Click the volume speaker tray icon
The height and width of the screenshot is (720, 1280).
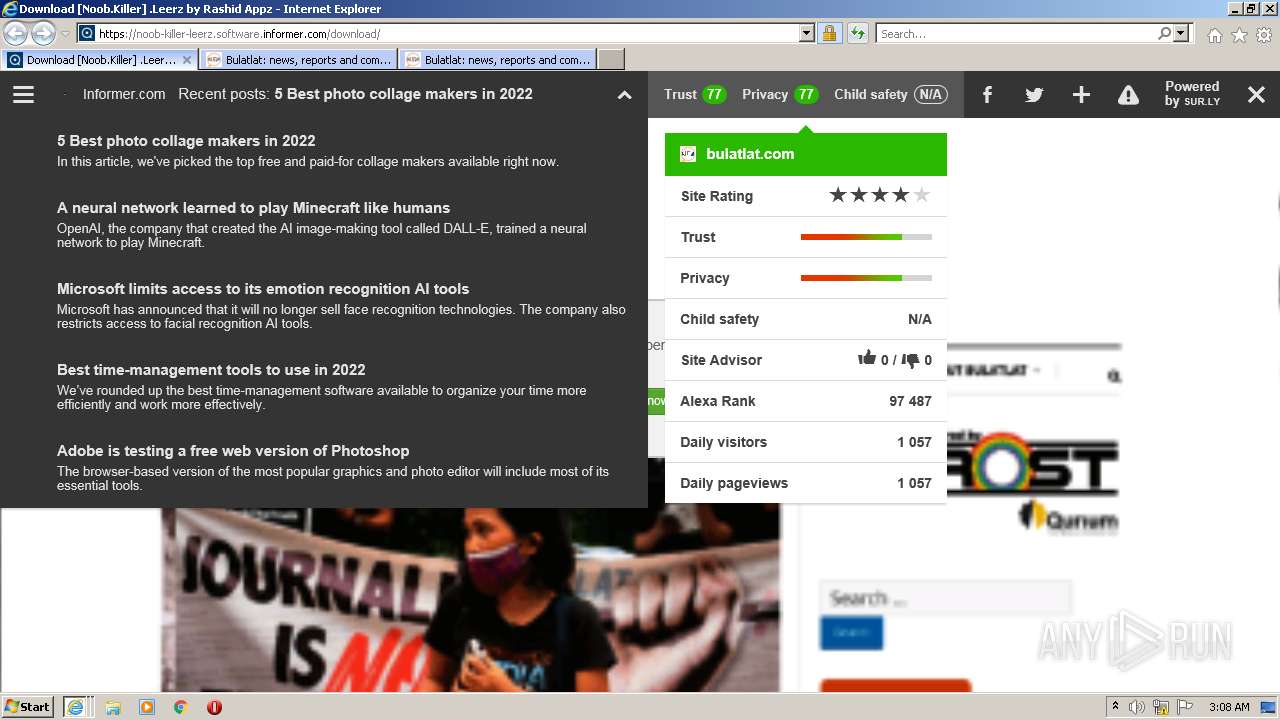coord(1139,707)
